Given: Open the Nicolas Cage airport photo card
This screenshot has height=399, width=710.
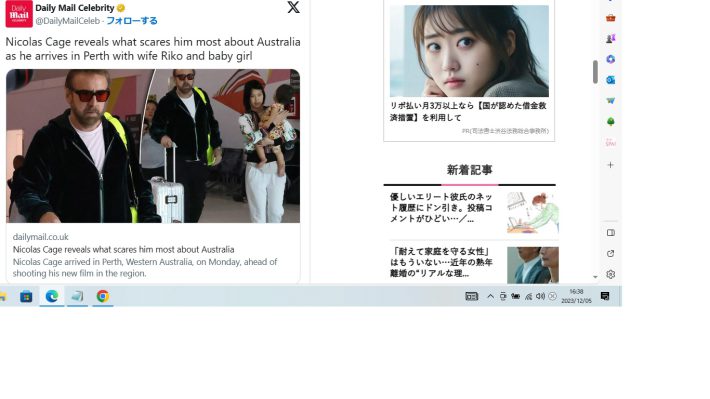Looking at the screenshot, I should click(x=153, y=146).
